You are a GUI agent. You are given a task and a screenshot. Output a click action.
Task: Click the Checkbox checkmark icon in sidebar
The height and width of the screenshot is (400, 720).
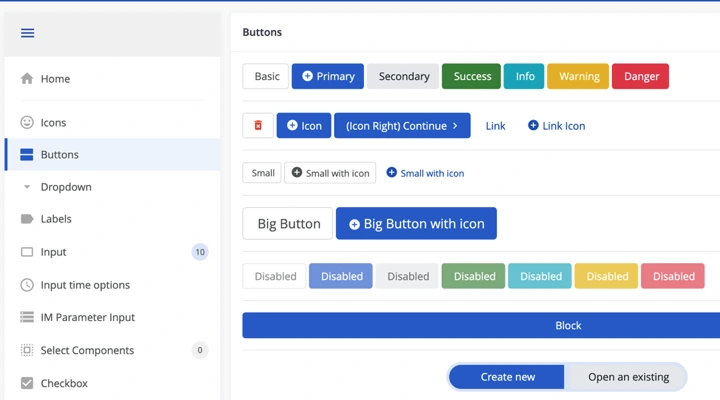coord(27,383)
